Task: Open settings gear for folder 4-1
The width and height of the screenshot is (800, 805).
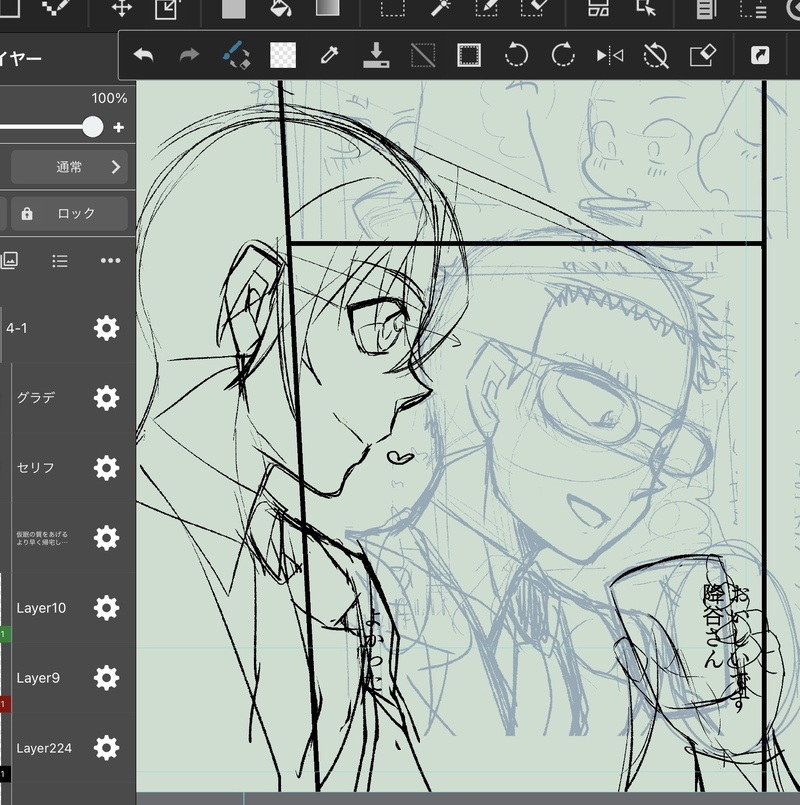Action: (106, 328)
